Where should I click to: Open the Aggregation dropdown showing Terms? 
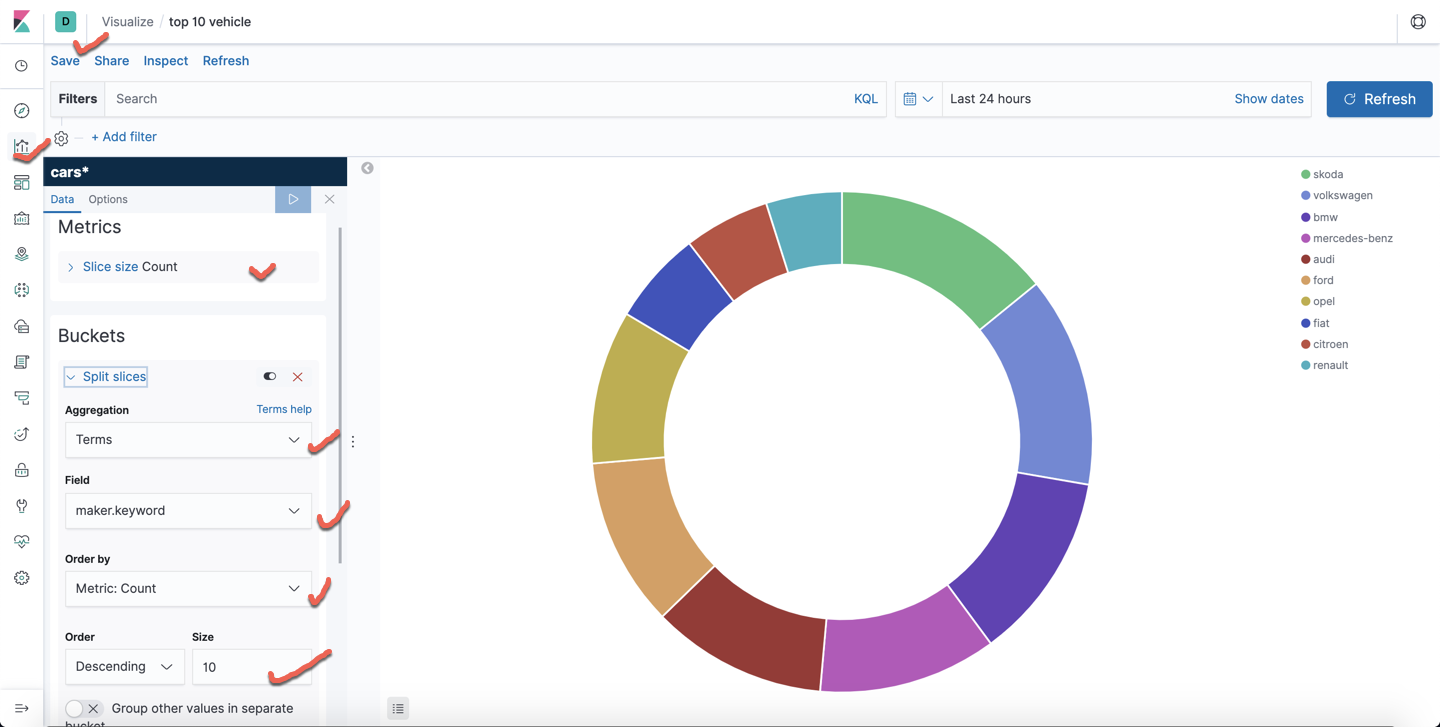click(x=188, y=440)
